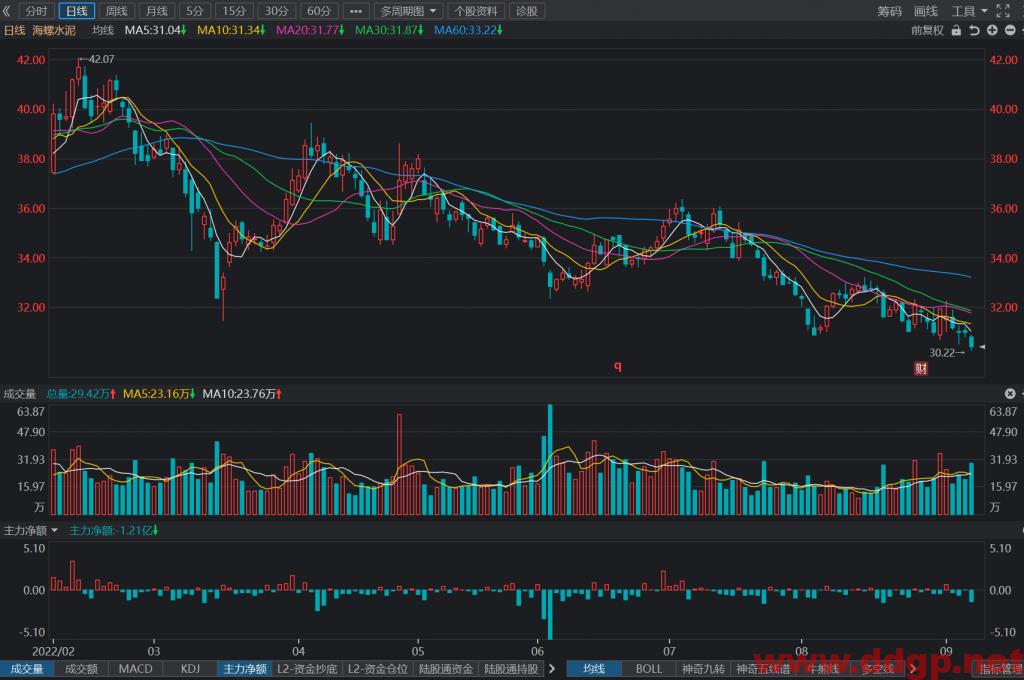Zoom in with the plus icon
The image size is (1024, 680).
click(x=992, y=30)
